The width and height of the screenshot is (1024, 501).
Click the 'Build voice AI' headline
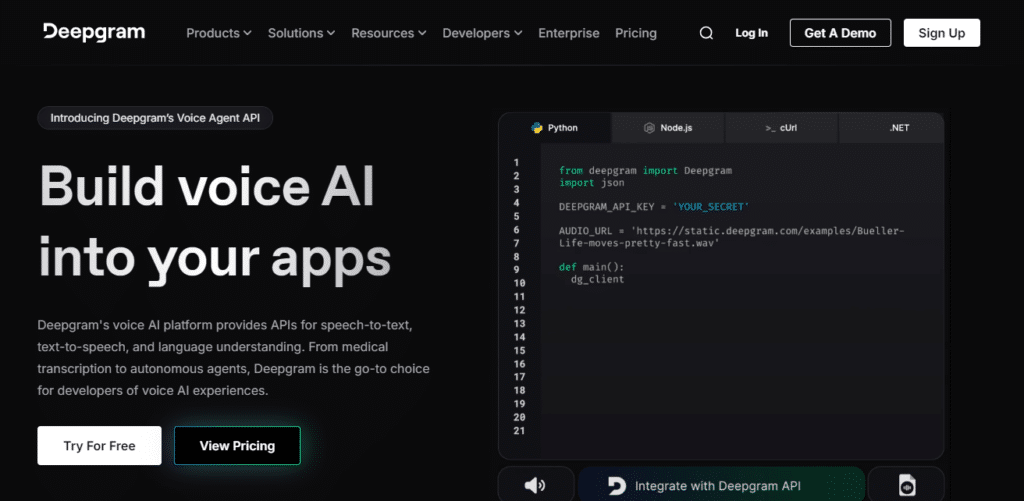coord(207,185)
